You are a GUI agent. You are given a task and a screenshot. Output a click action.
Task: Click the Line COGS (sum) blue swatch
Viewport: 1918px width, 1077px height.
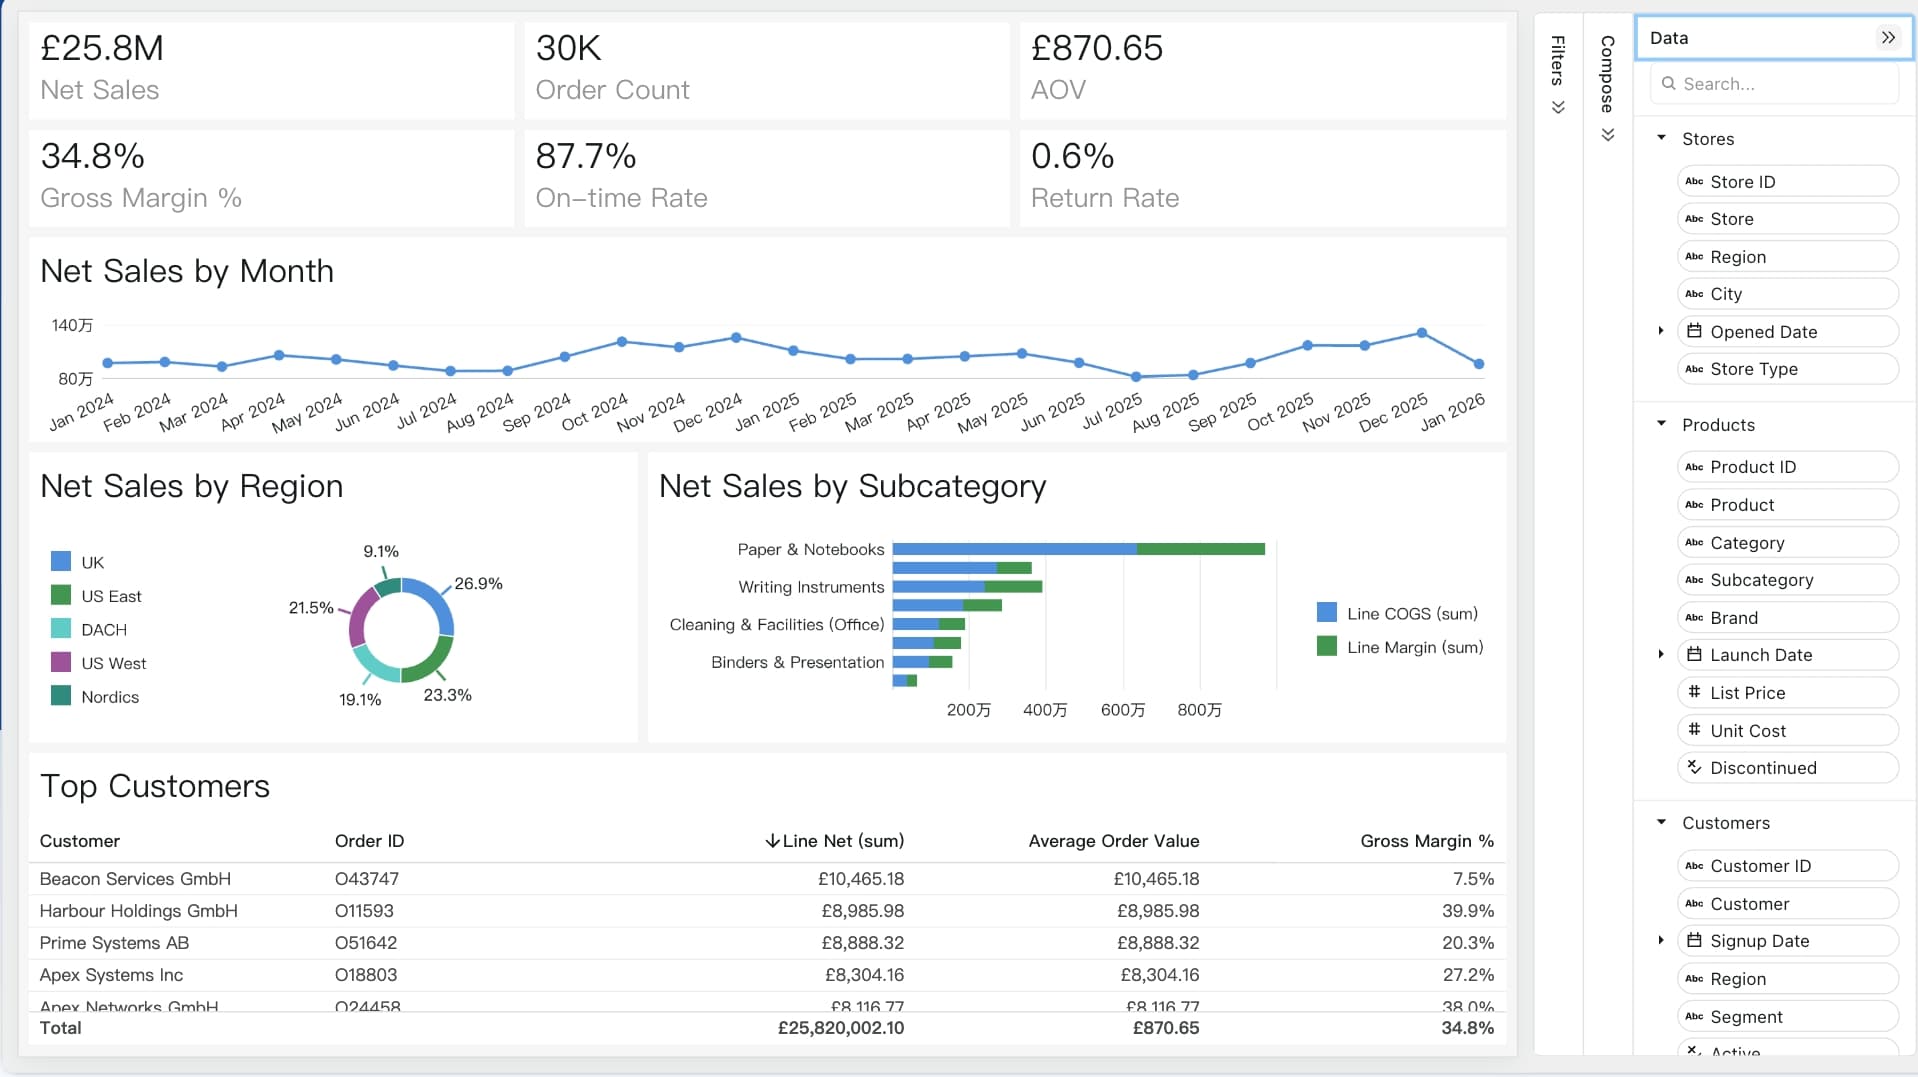pos(1327,612)
